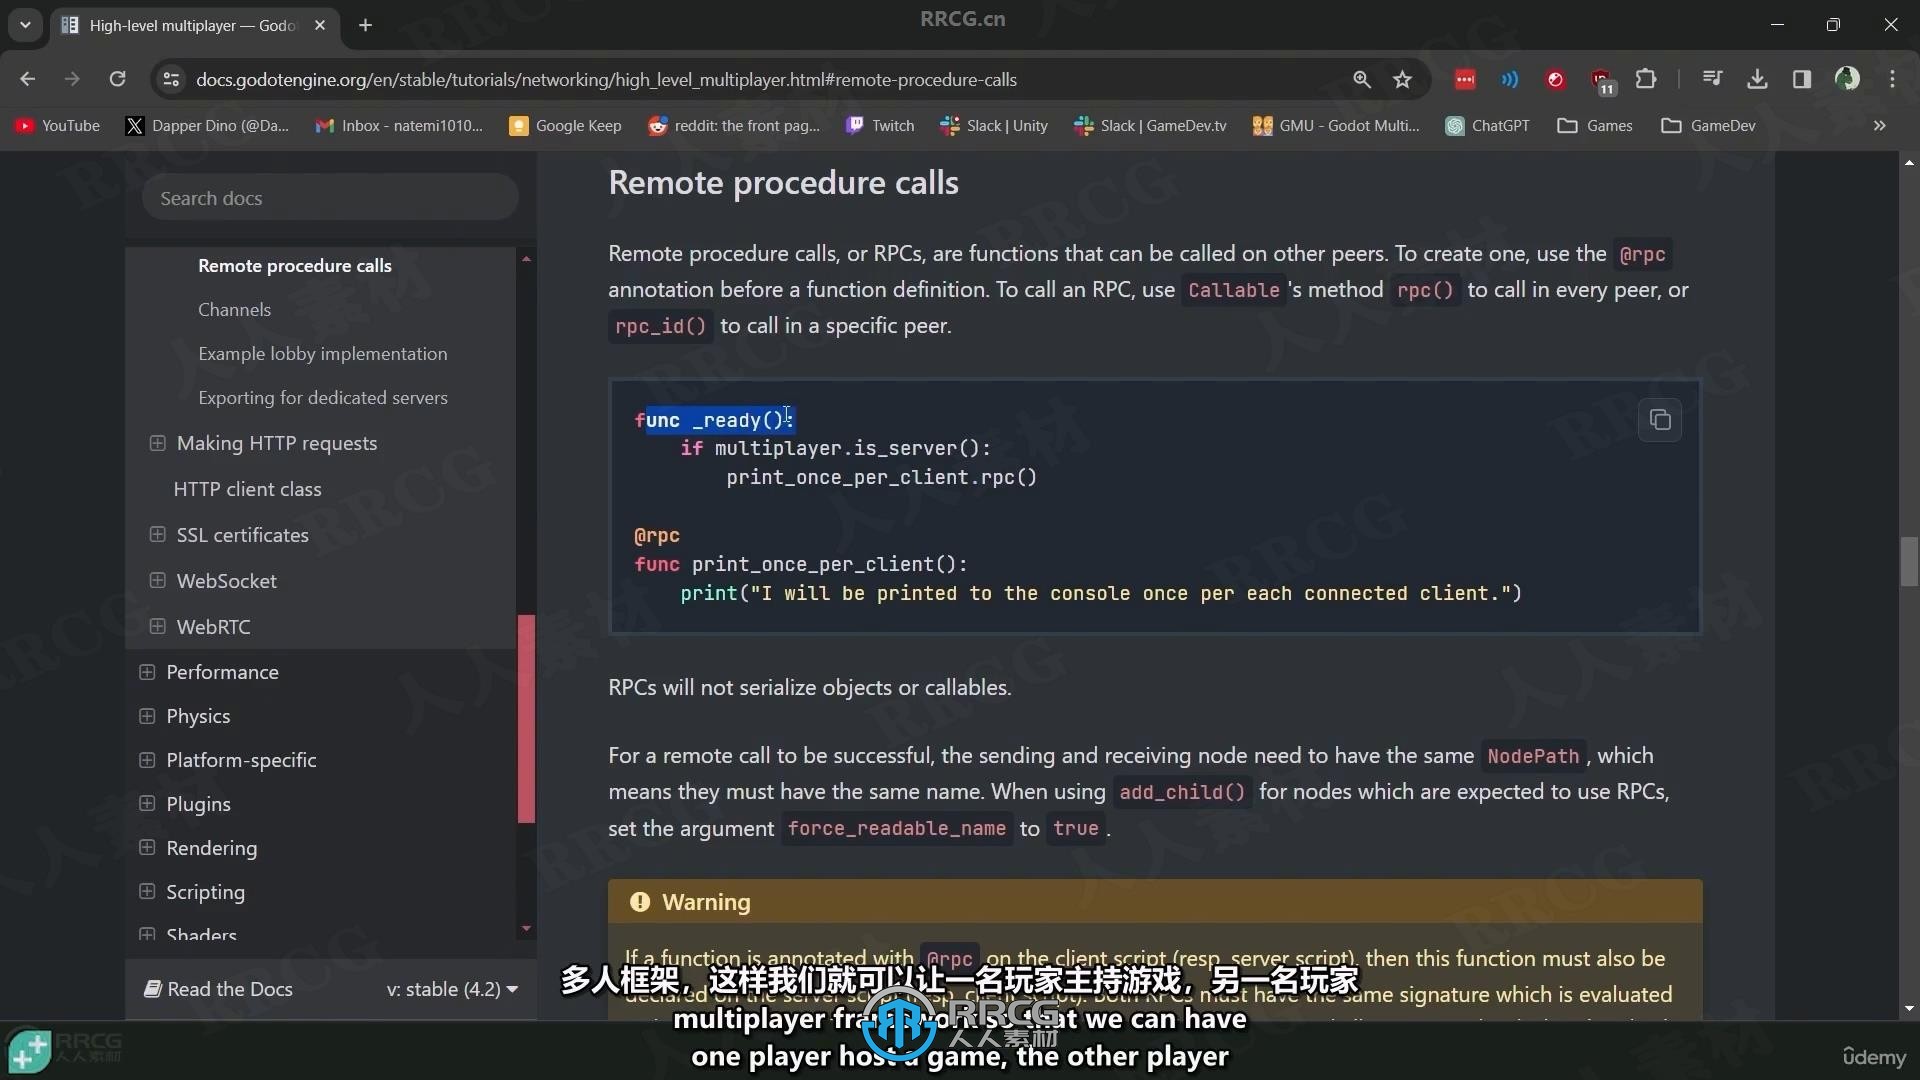This screenshot has height=1080, width=1920.
Task: Open site information icon in address bar
Action: point(171,79)
